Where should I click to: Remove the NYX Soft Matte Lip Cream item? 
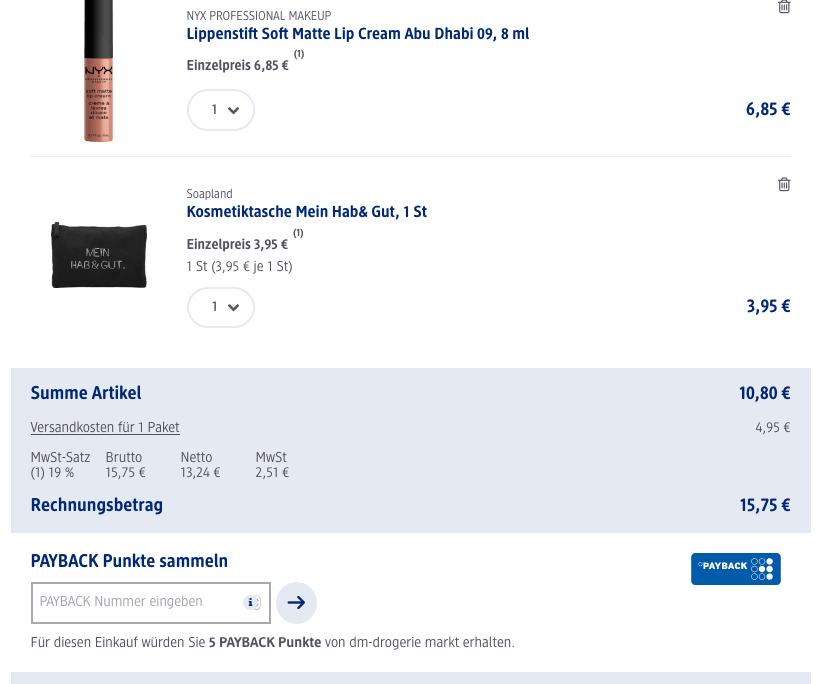coord(784,7)
